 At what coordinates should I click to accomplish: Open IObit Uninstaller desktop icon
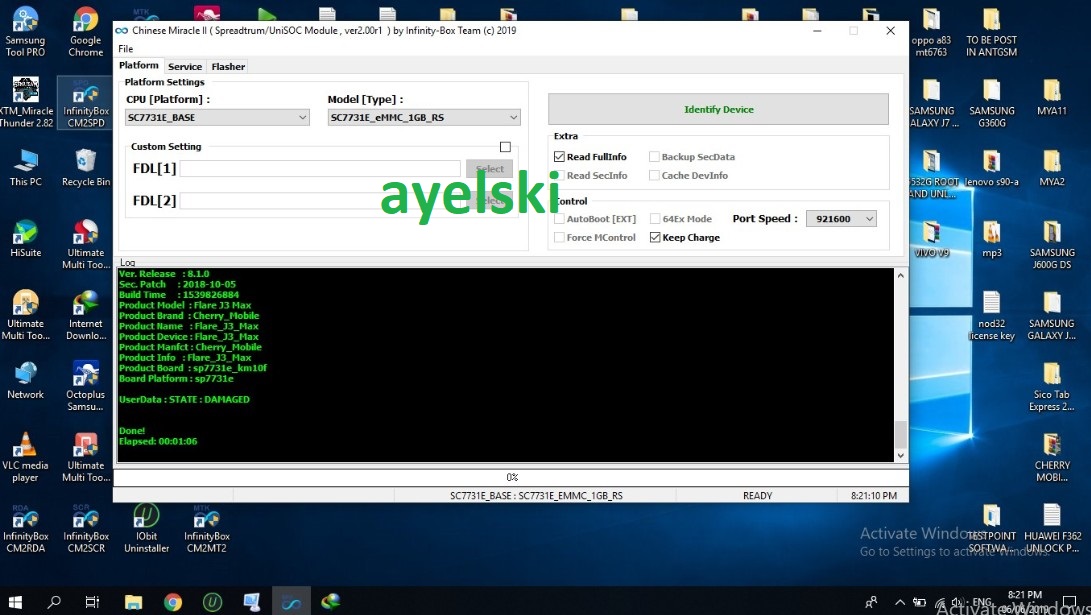point(146,528)
